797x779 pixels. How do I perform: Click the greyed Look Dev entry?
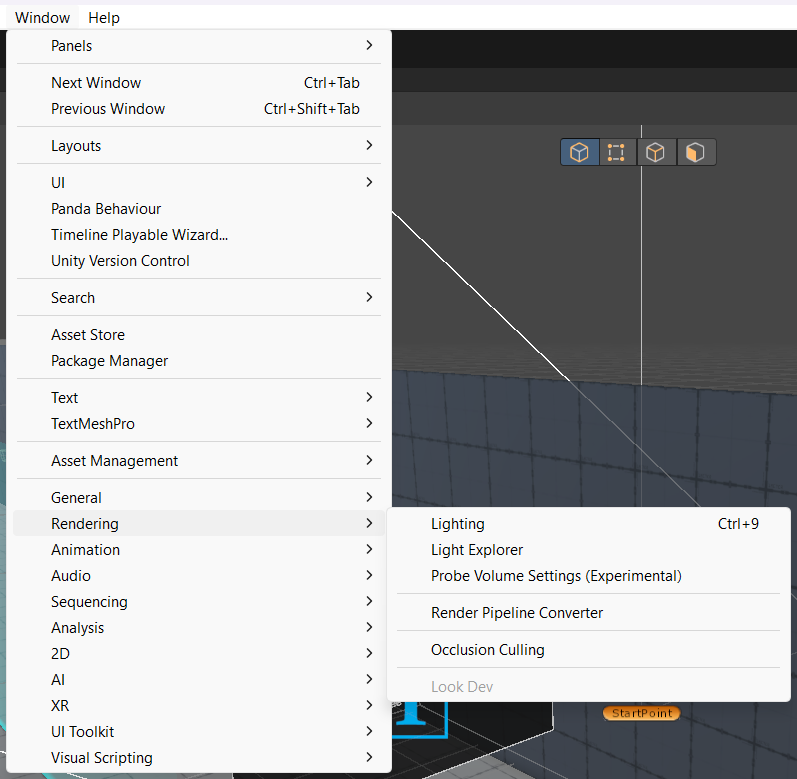click(x=589, y=687)
